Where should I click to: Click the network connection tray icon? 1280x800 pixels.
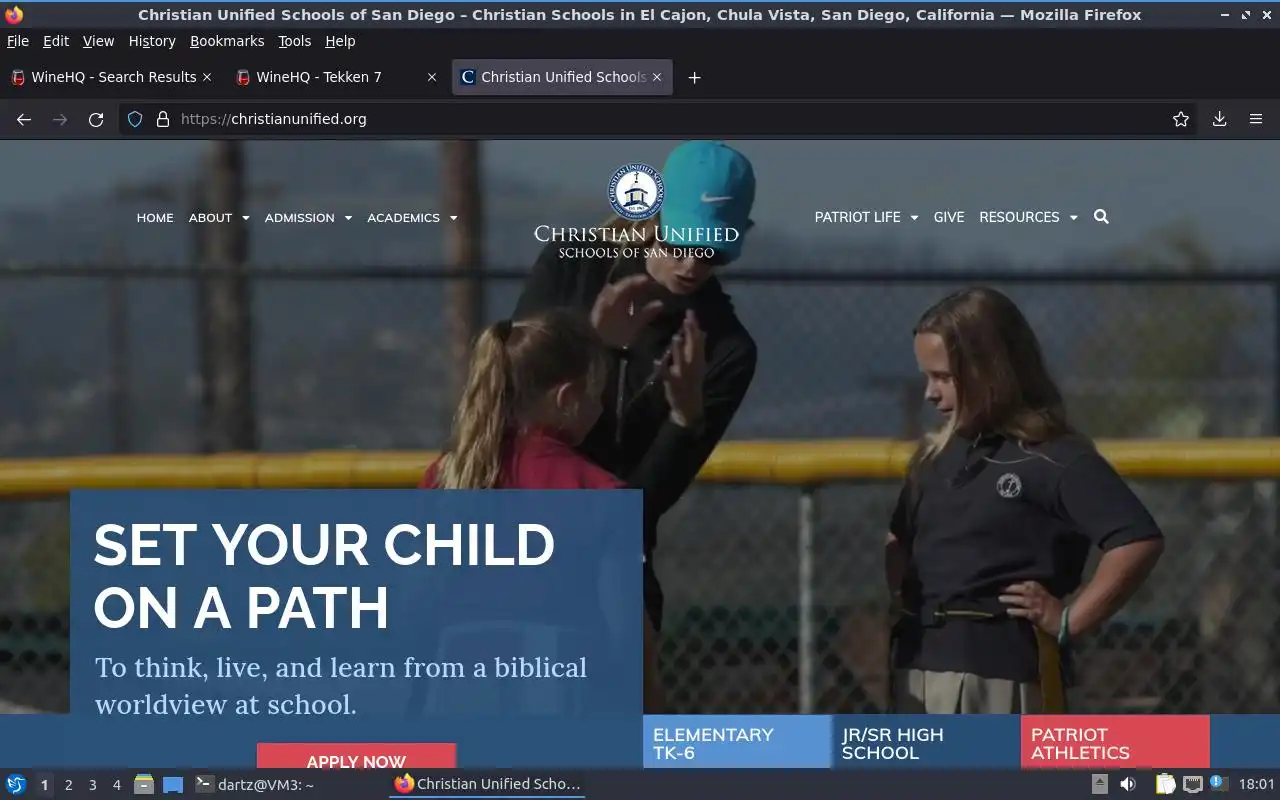pyautogui.click(x=1192, y=785)
